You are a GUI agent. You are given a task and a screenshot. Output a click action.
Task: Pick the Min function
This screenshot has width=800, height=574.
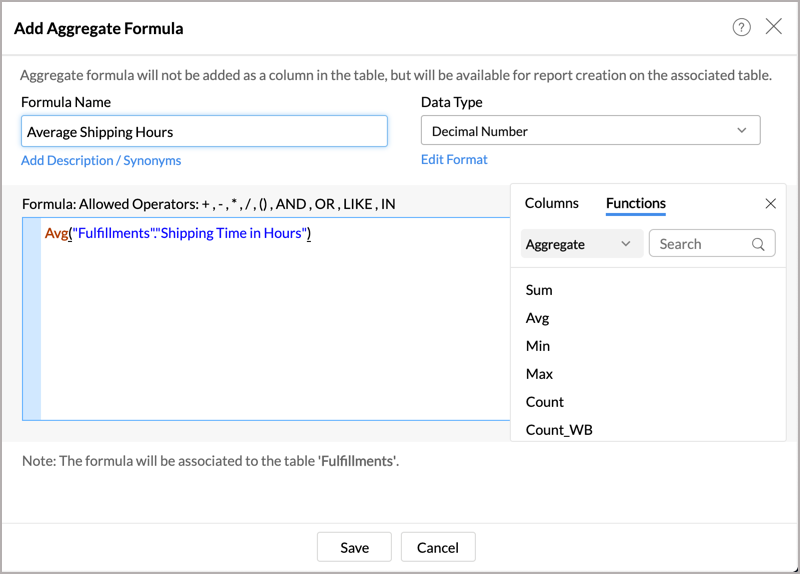538,346
